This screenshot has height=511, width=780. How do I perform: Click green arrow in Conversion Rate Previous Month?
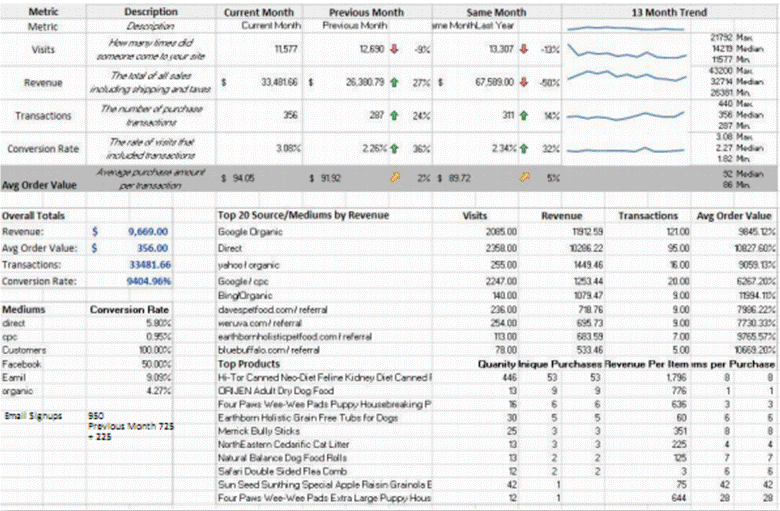click(396, 149)
